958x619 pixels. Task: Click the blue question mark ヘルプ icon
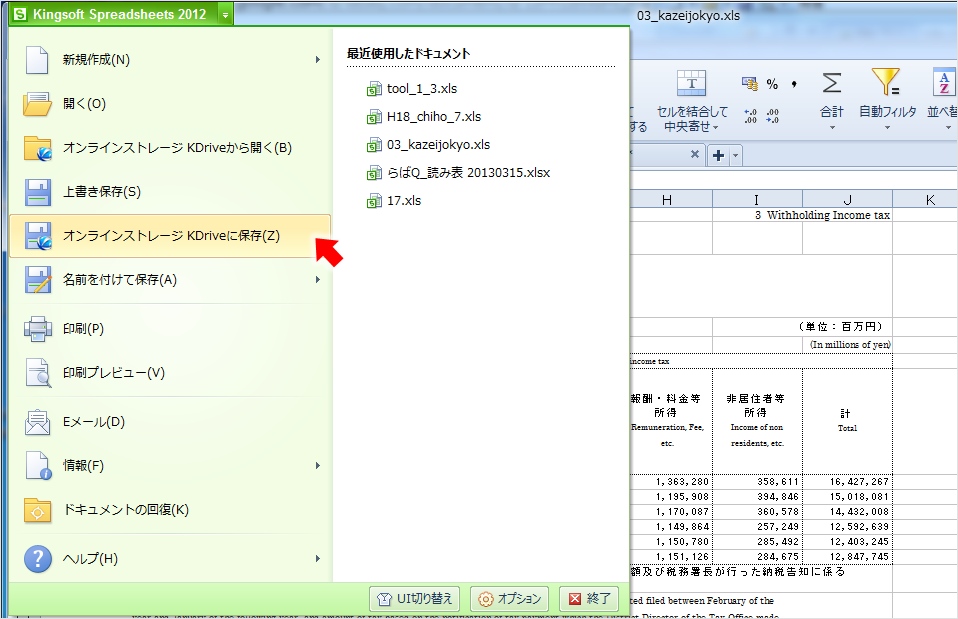[38, 559]
